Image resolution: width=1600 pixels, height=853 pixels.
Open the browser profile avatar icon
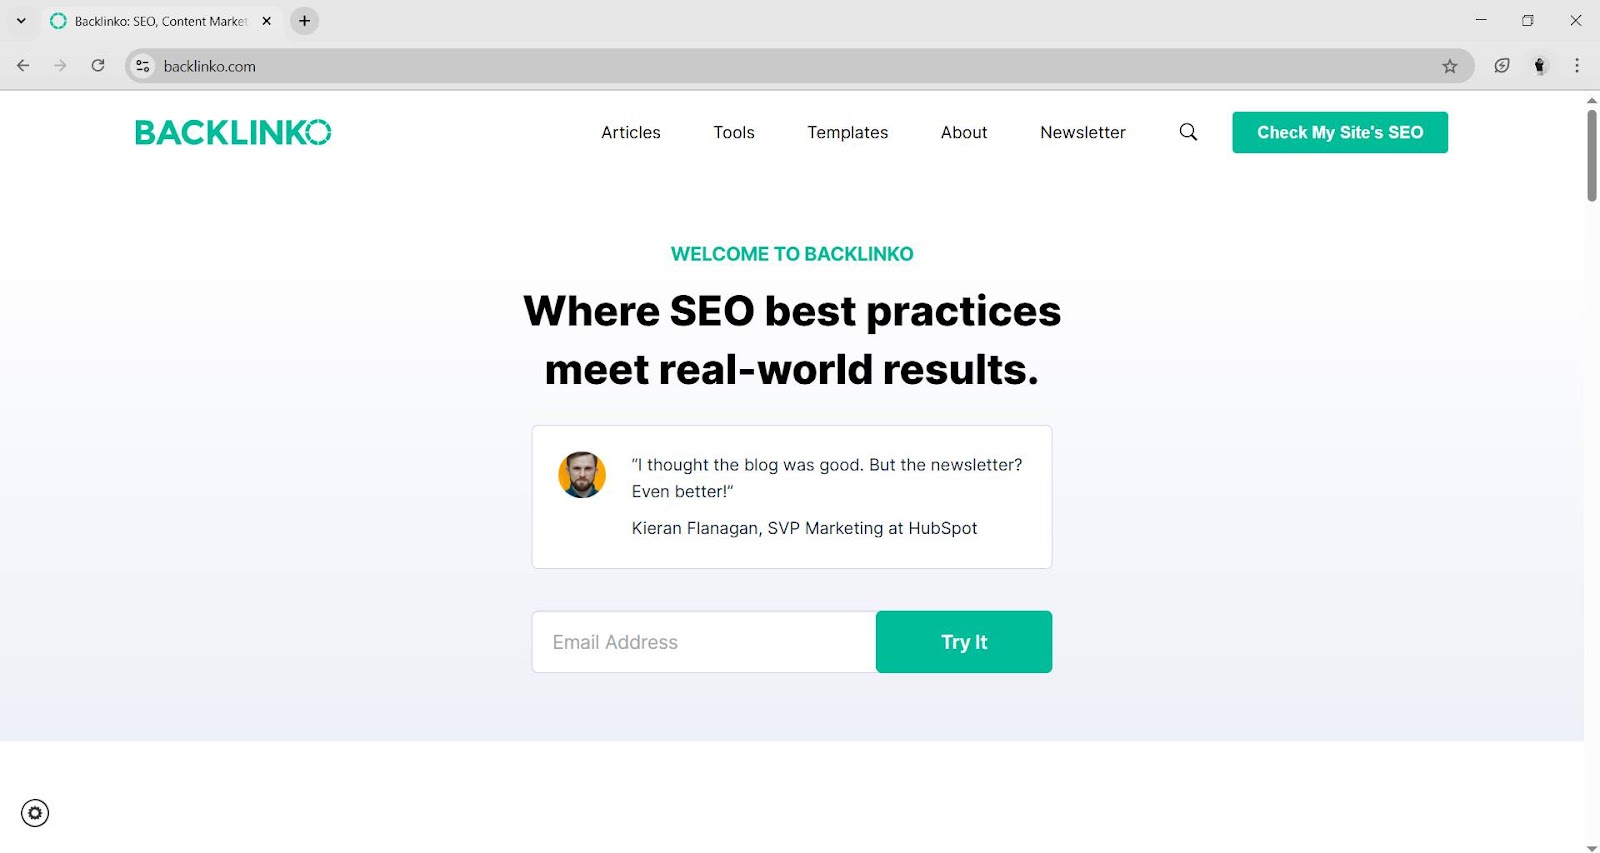tap(1538, 65)
